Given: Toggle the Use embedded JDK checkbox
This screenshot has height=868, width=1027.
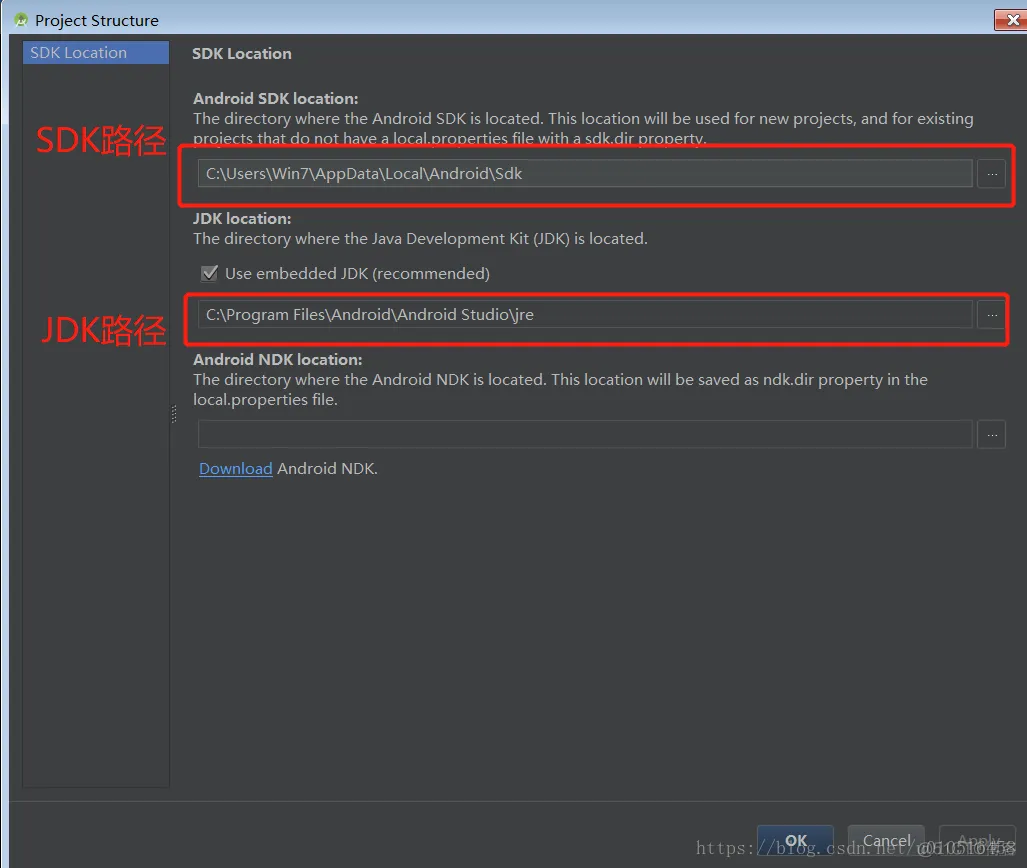Looking at the screenshot, I should (210, 273).
